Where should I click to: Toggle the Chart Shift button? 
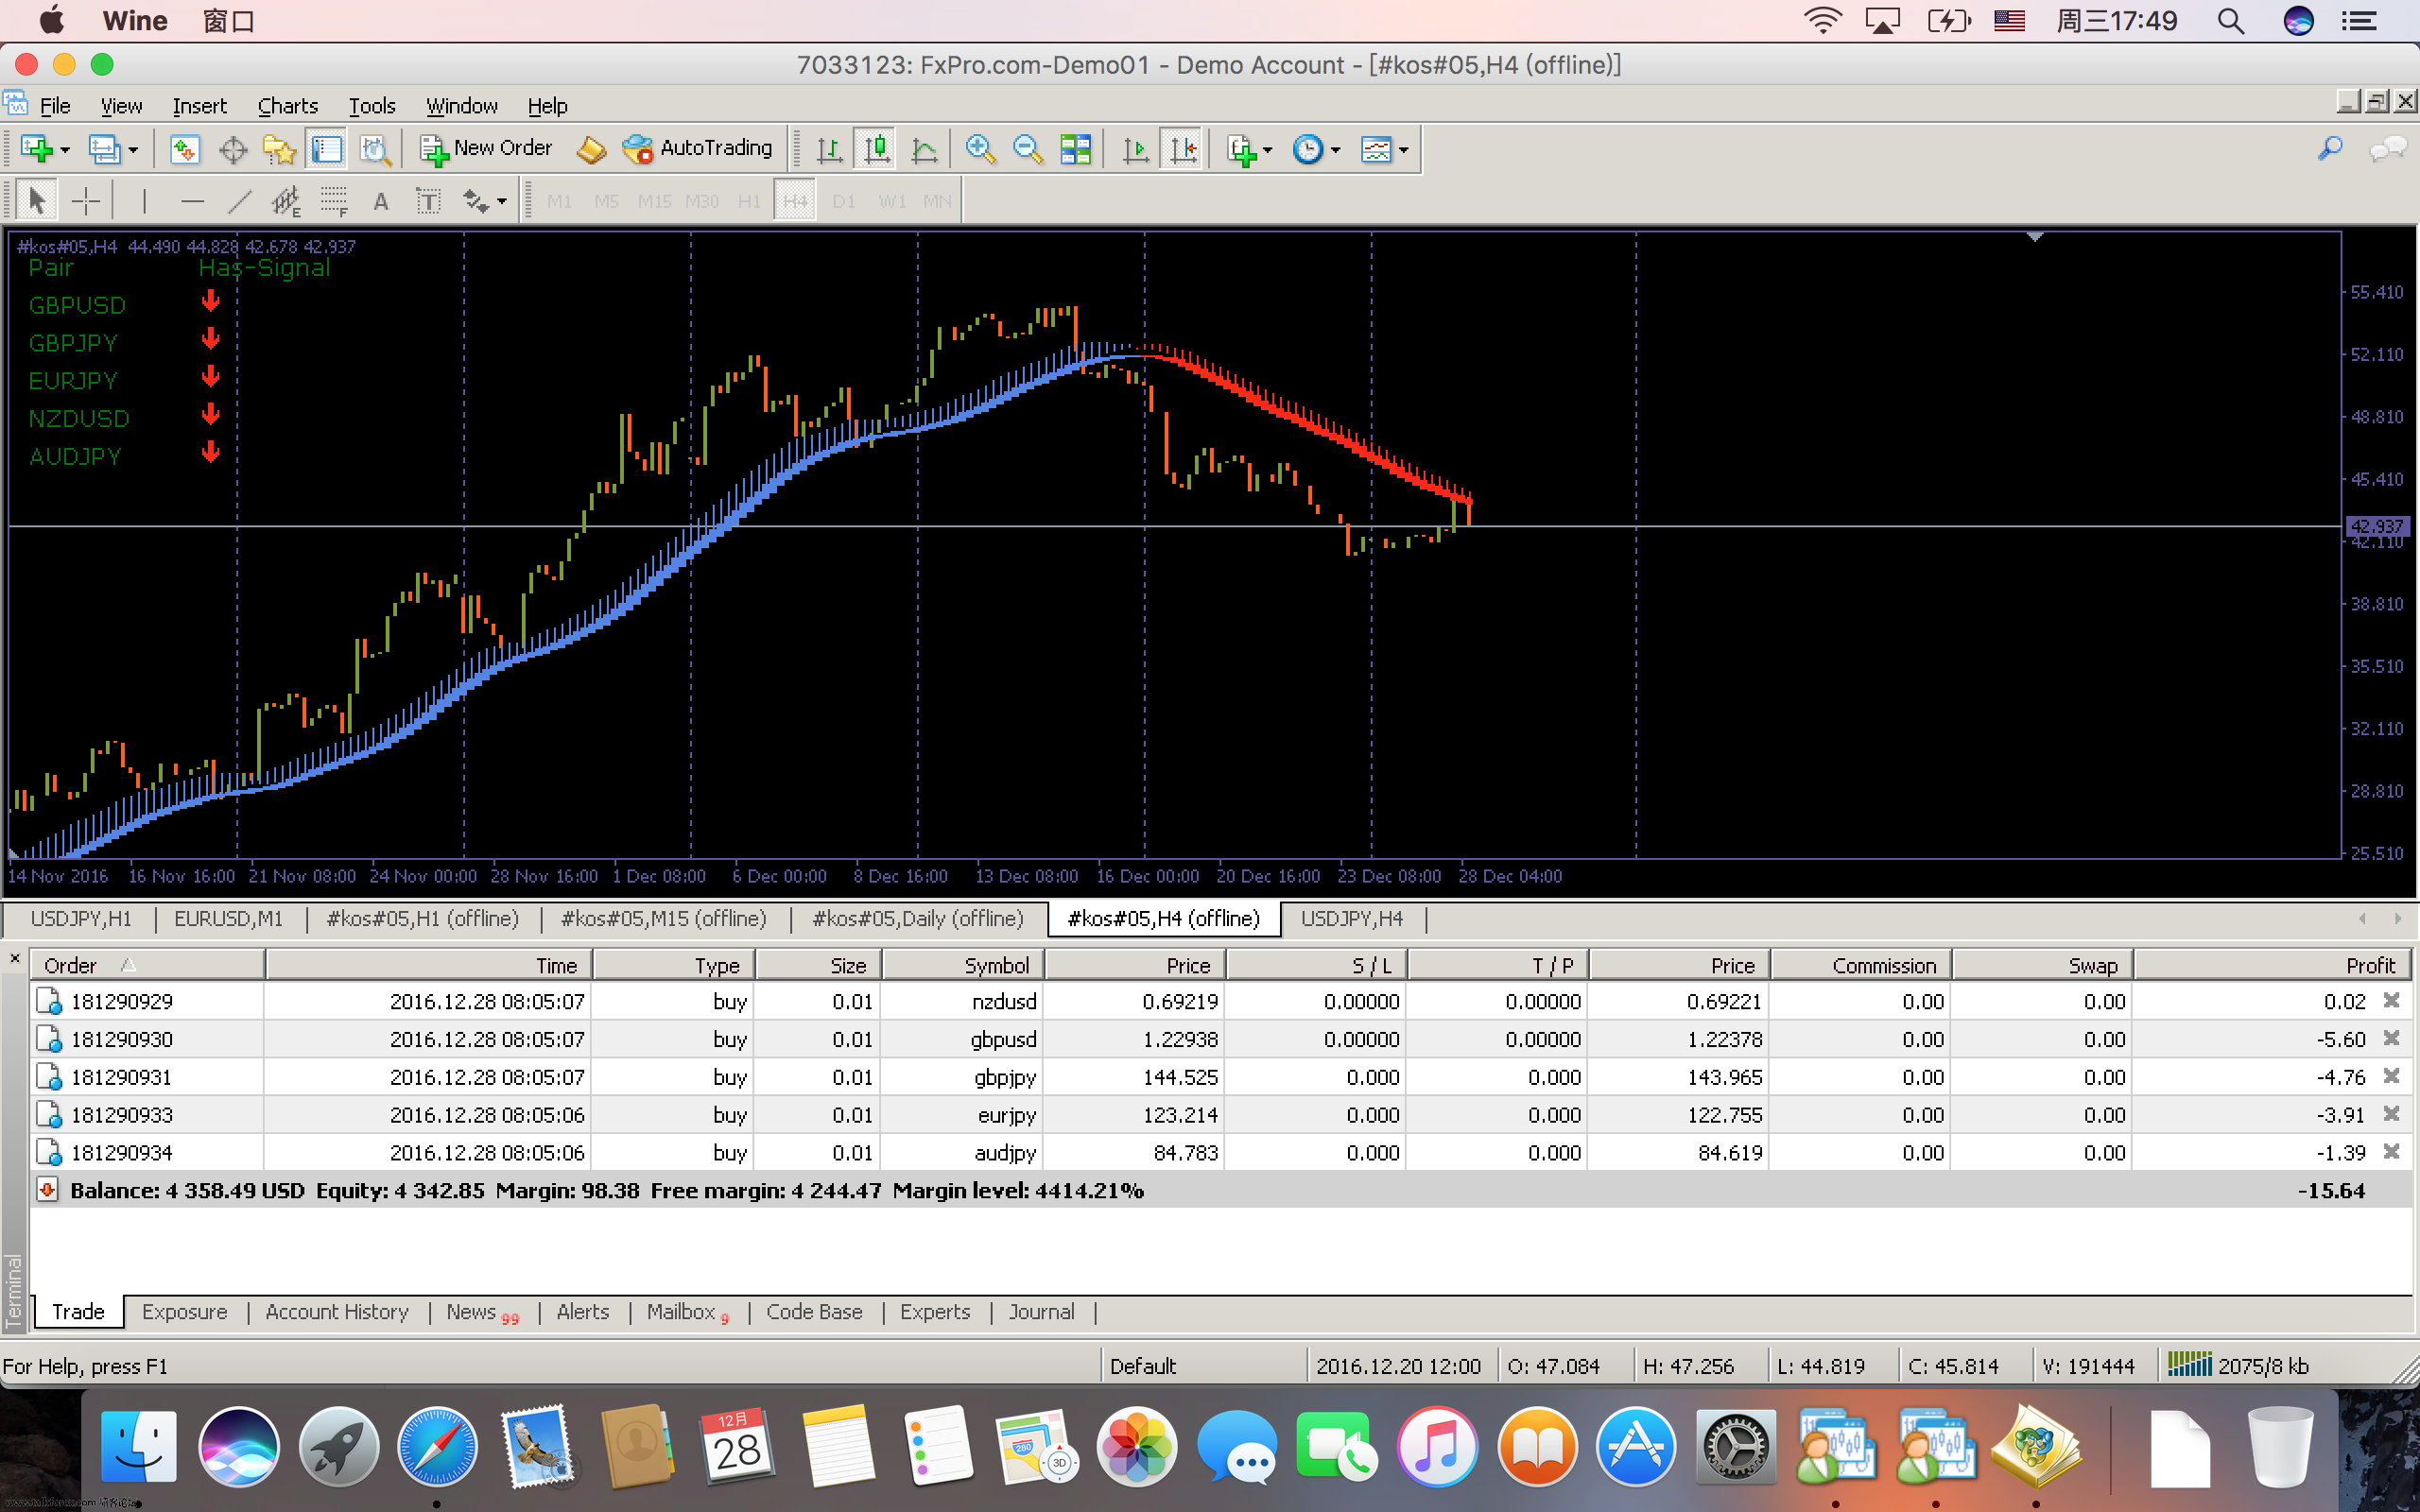(1183, 150)
